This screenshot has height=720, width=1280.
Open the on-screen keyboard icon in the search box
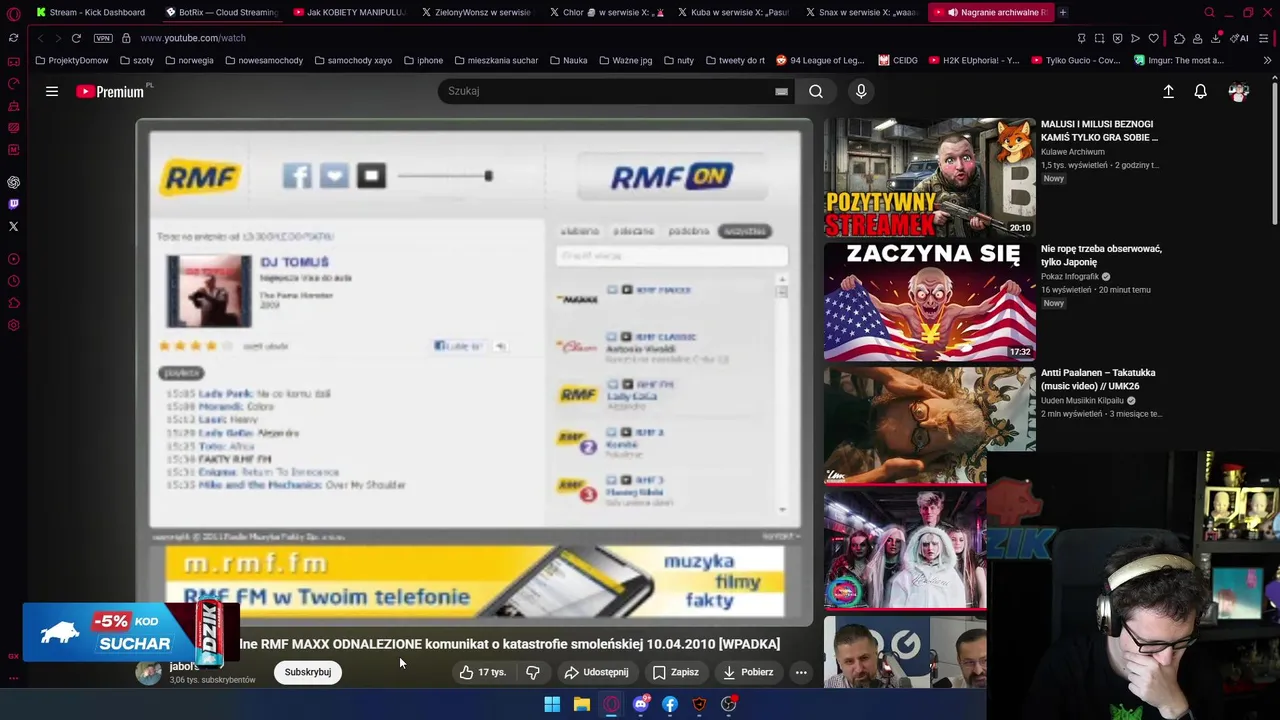(781, 91)
